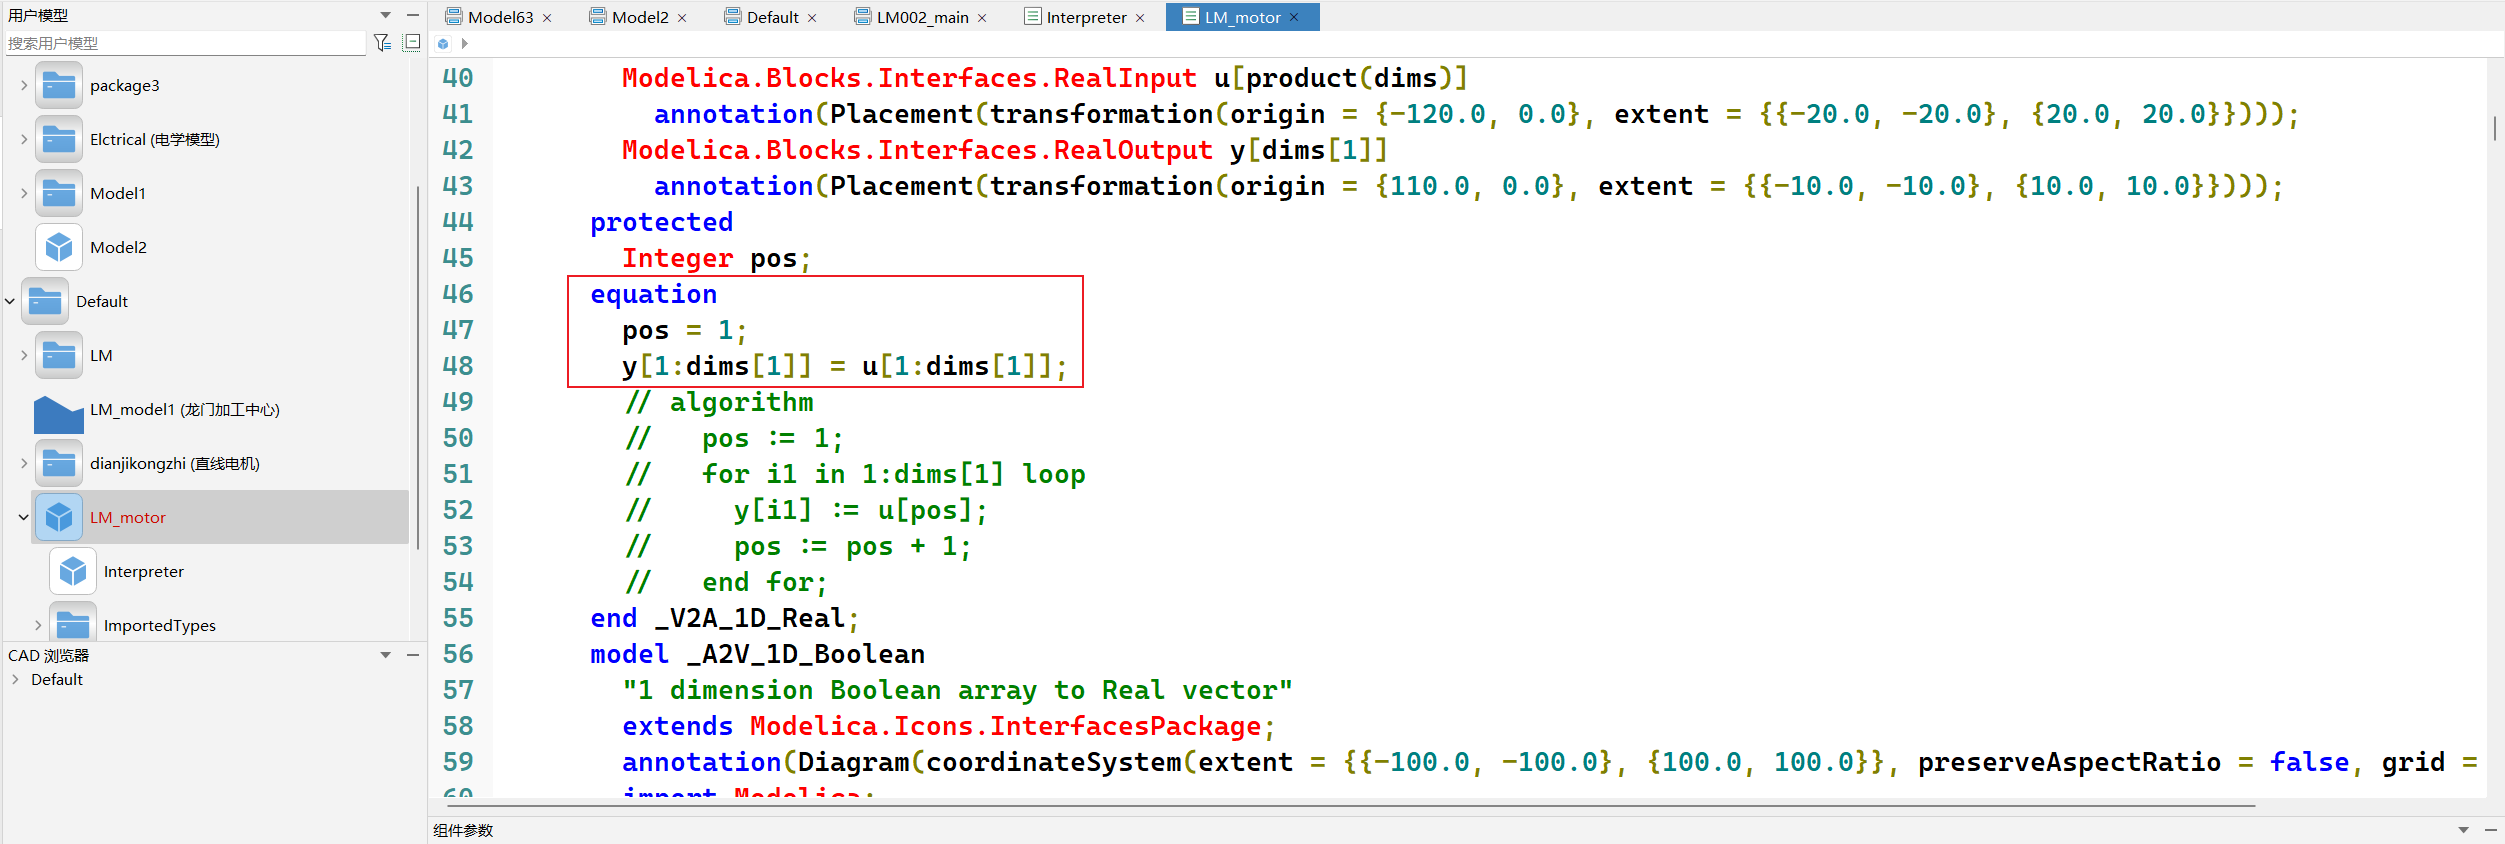Click line number 46 in gutter
This screenshot has height=844, width=2505.
(458, 294)
